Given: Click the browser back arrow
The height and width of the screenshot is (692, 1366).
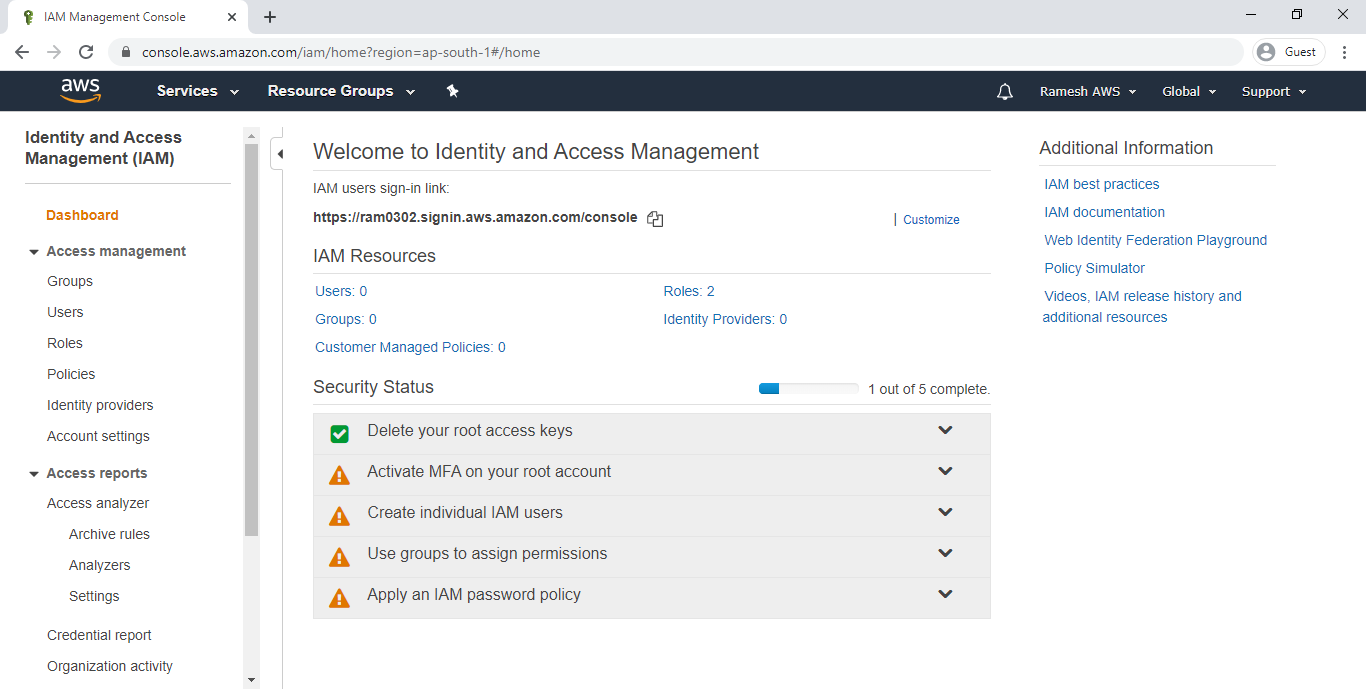Looking at the screenshot, I should (x=22, y=52).
